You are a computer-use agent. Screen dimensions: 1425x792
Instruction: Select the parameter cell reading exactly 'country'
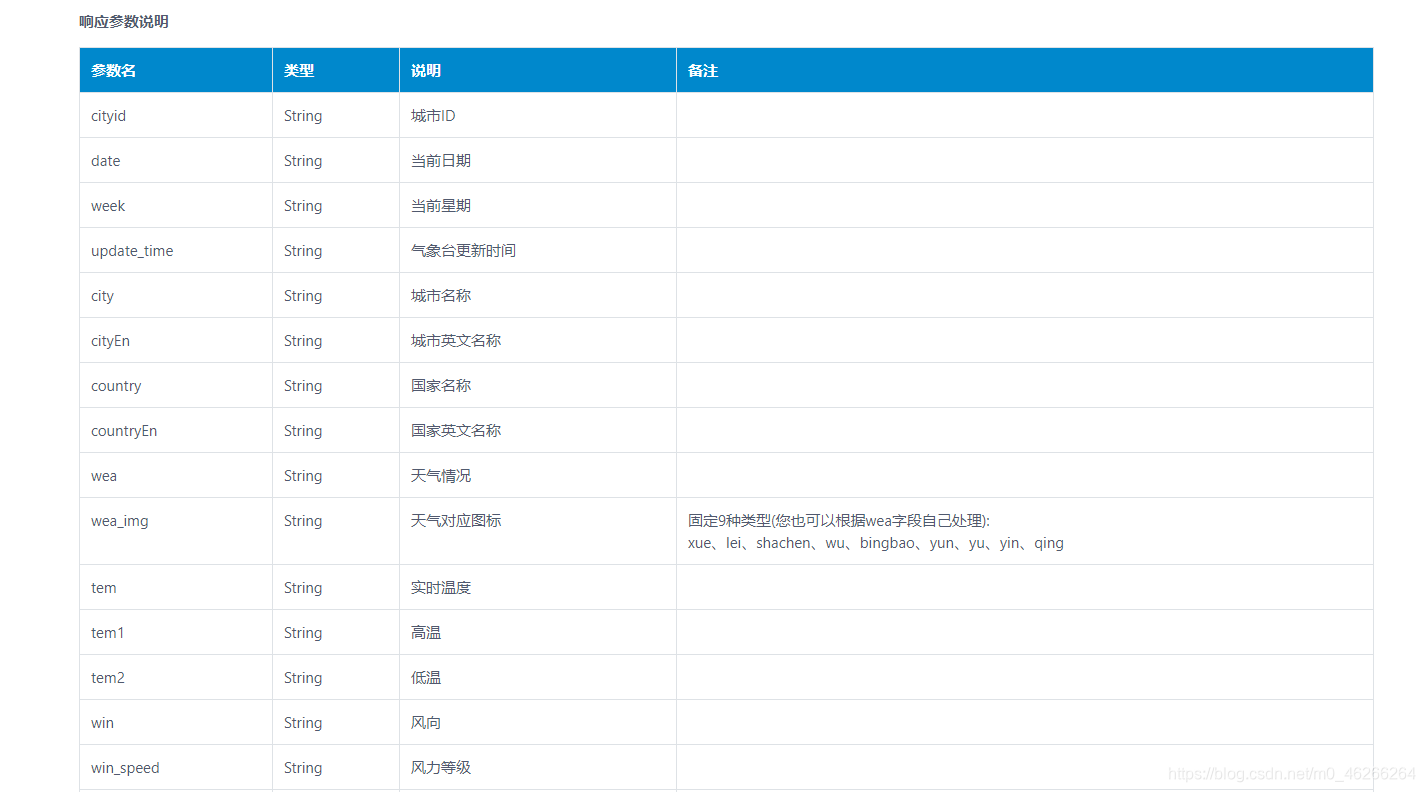[x=176, y=385]
